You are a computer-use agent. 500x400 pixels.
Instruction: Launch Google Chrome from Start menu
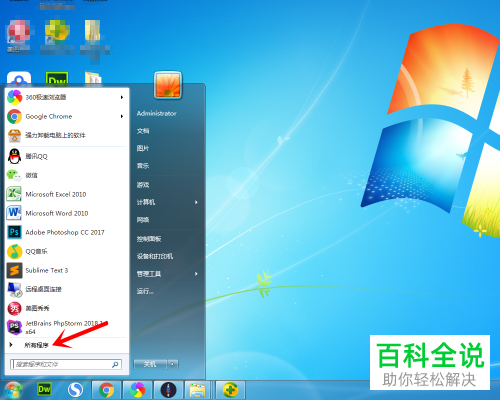tap(66, 116)
